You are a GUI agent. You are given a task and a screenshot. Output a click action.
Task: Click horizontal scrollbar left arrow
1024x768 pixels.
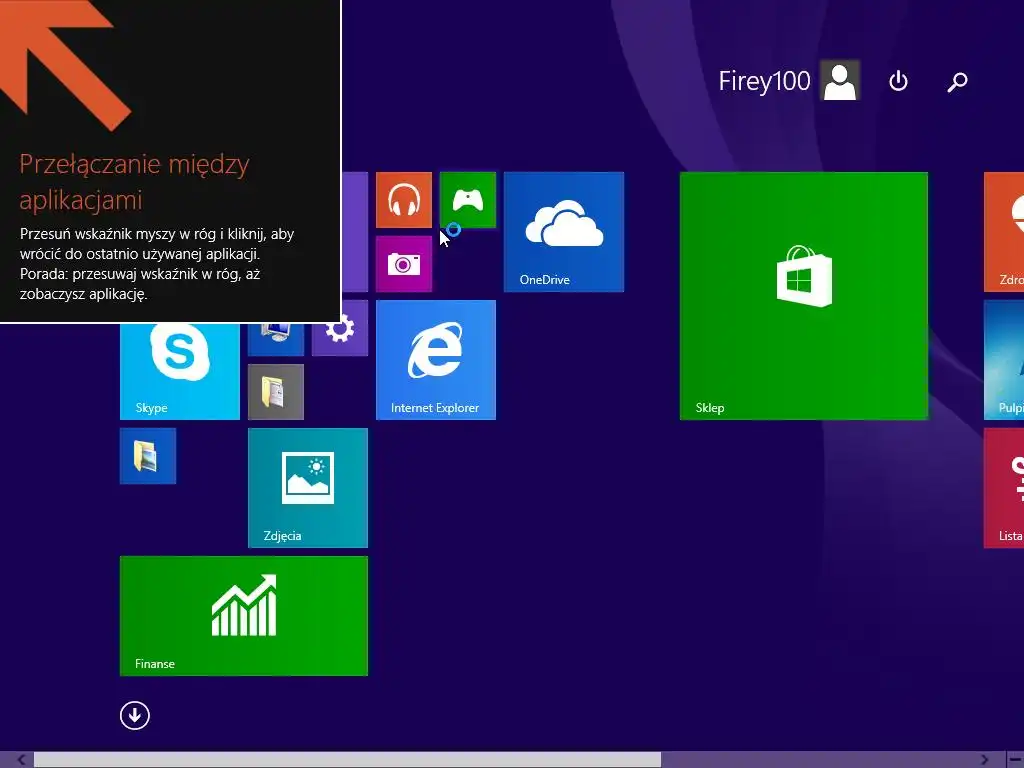click(21, 760)
